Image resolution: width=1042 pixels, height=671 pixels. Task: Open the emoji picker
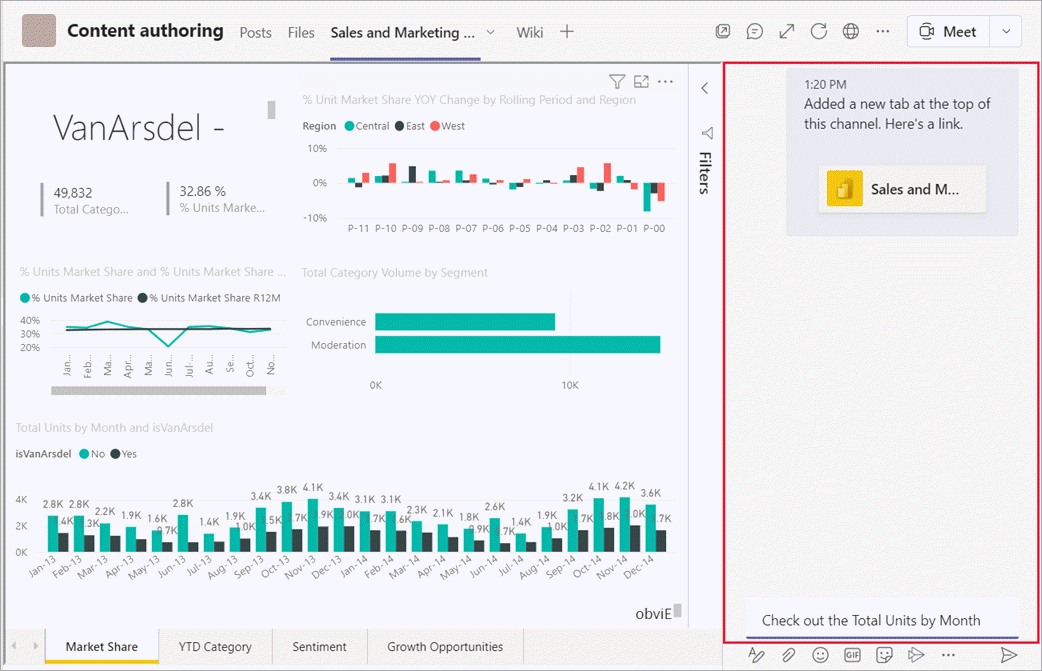tap(821, 655)
